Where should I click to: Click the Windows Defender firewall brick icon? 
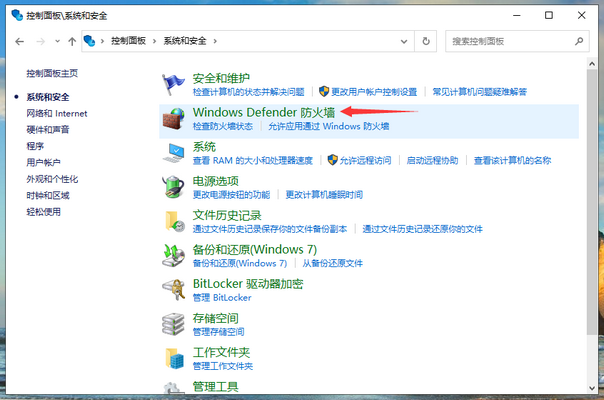click(x=175, y=118)
